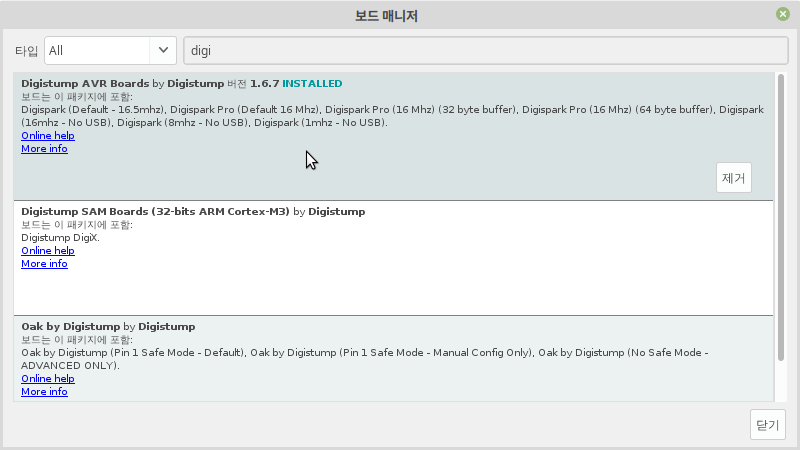Click the INSTALLED status label
Viewport: 800px width, 450px height.
312,84
